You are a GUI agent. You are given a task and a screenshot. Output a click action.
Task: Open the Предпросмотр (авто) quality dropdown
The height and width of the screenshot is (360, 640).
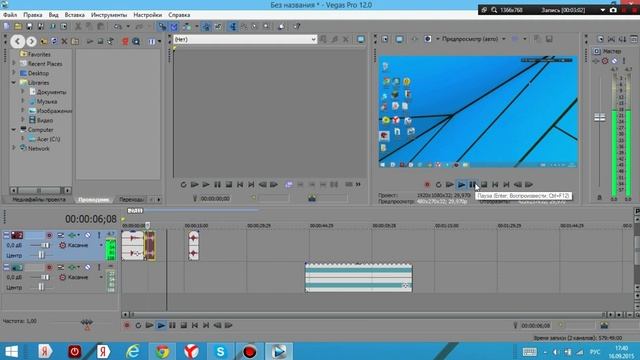tap(473, 39)
